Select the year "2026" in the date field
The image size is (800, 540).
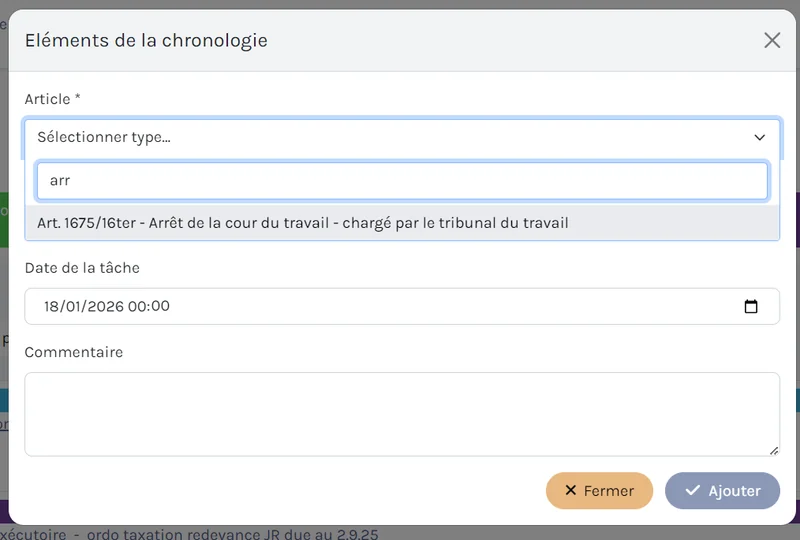pyautogui.click(x=105, y=307)
